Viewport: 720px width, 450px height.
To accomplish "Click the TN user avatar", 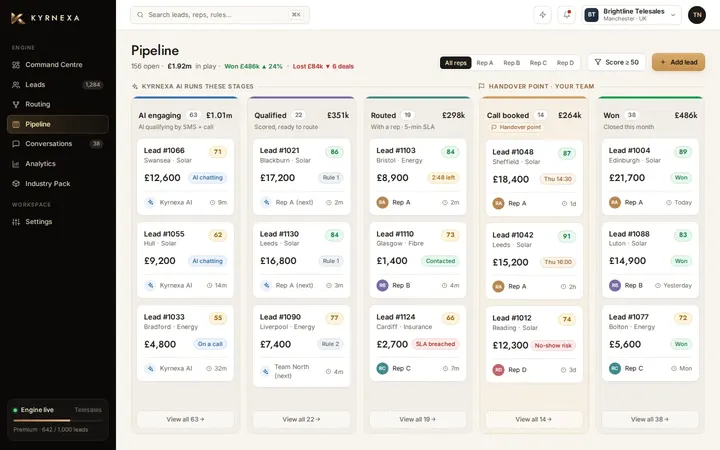I will [697, 15].
